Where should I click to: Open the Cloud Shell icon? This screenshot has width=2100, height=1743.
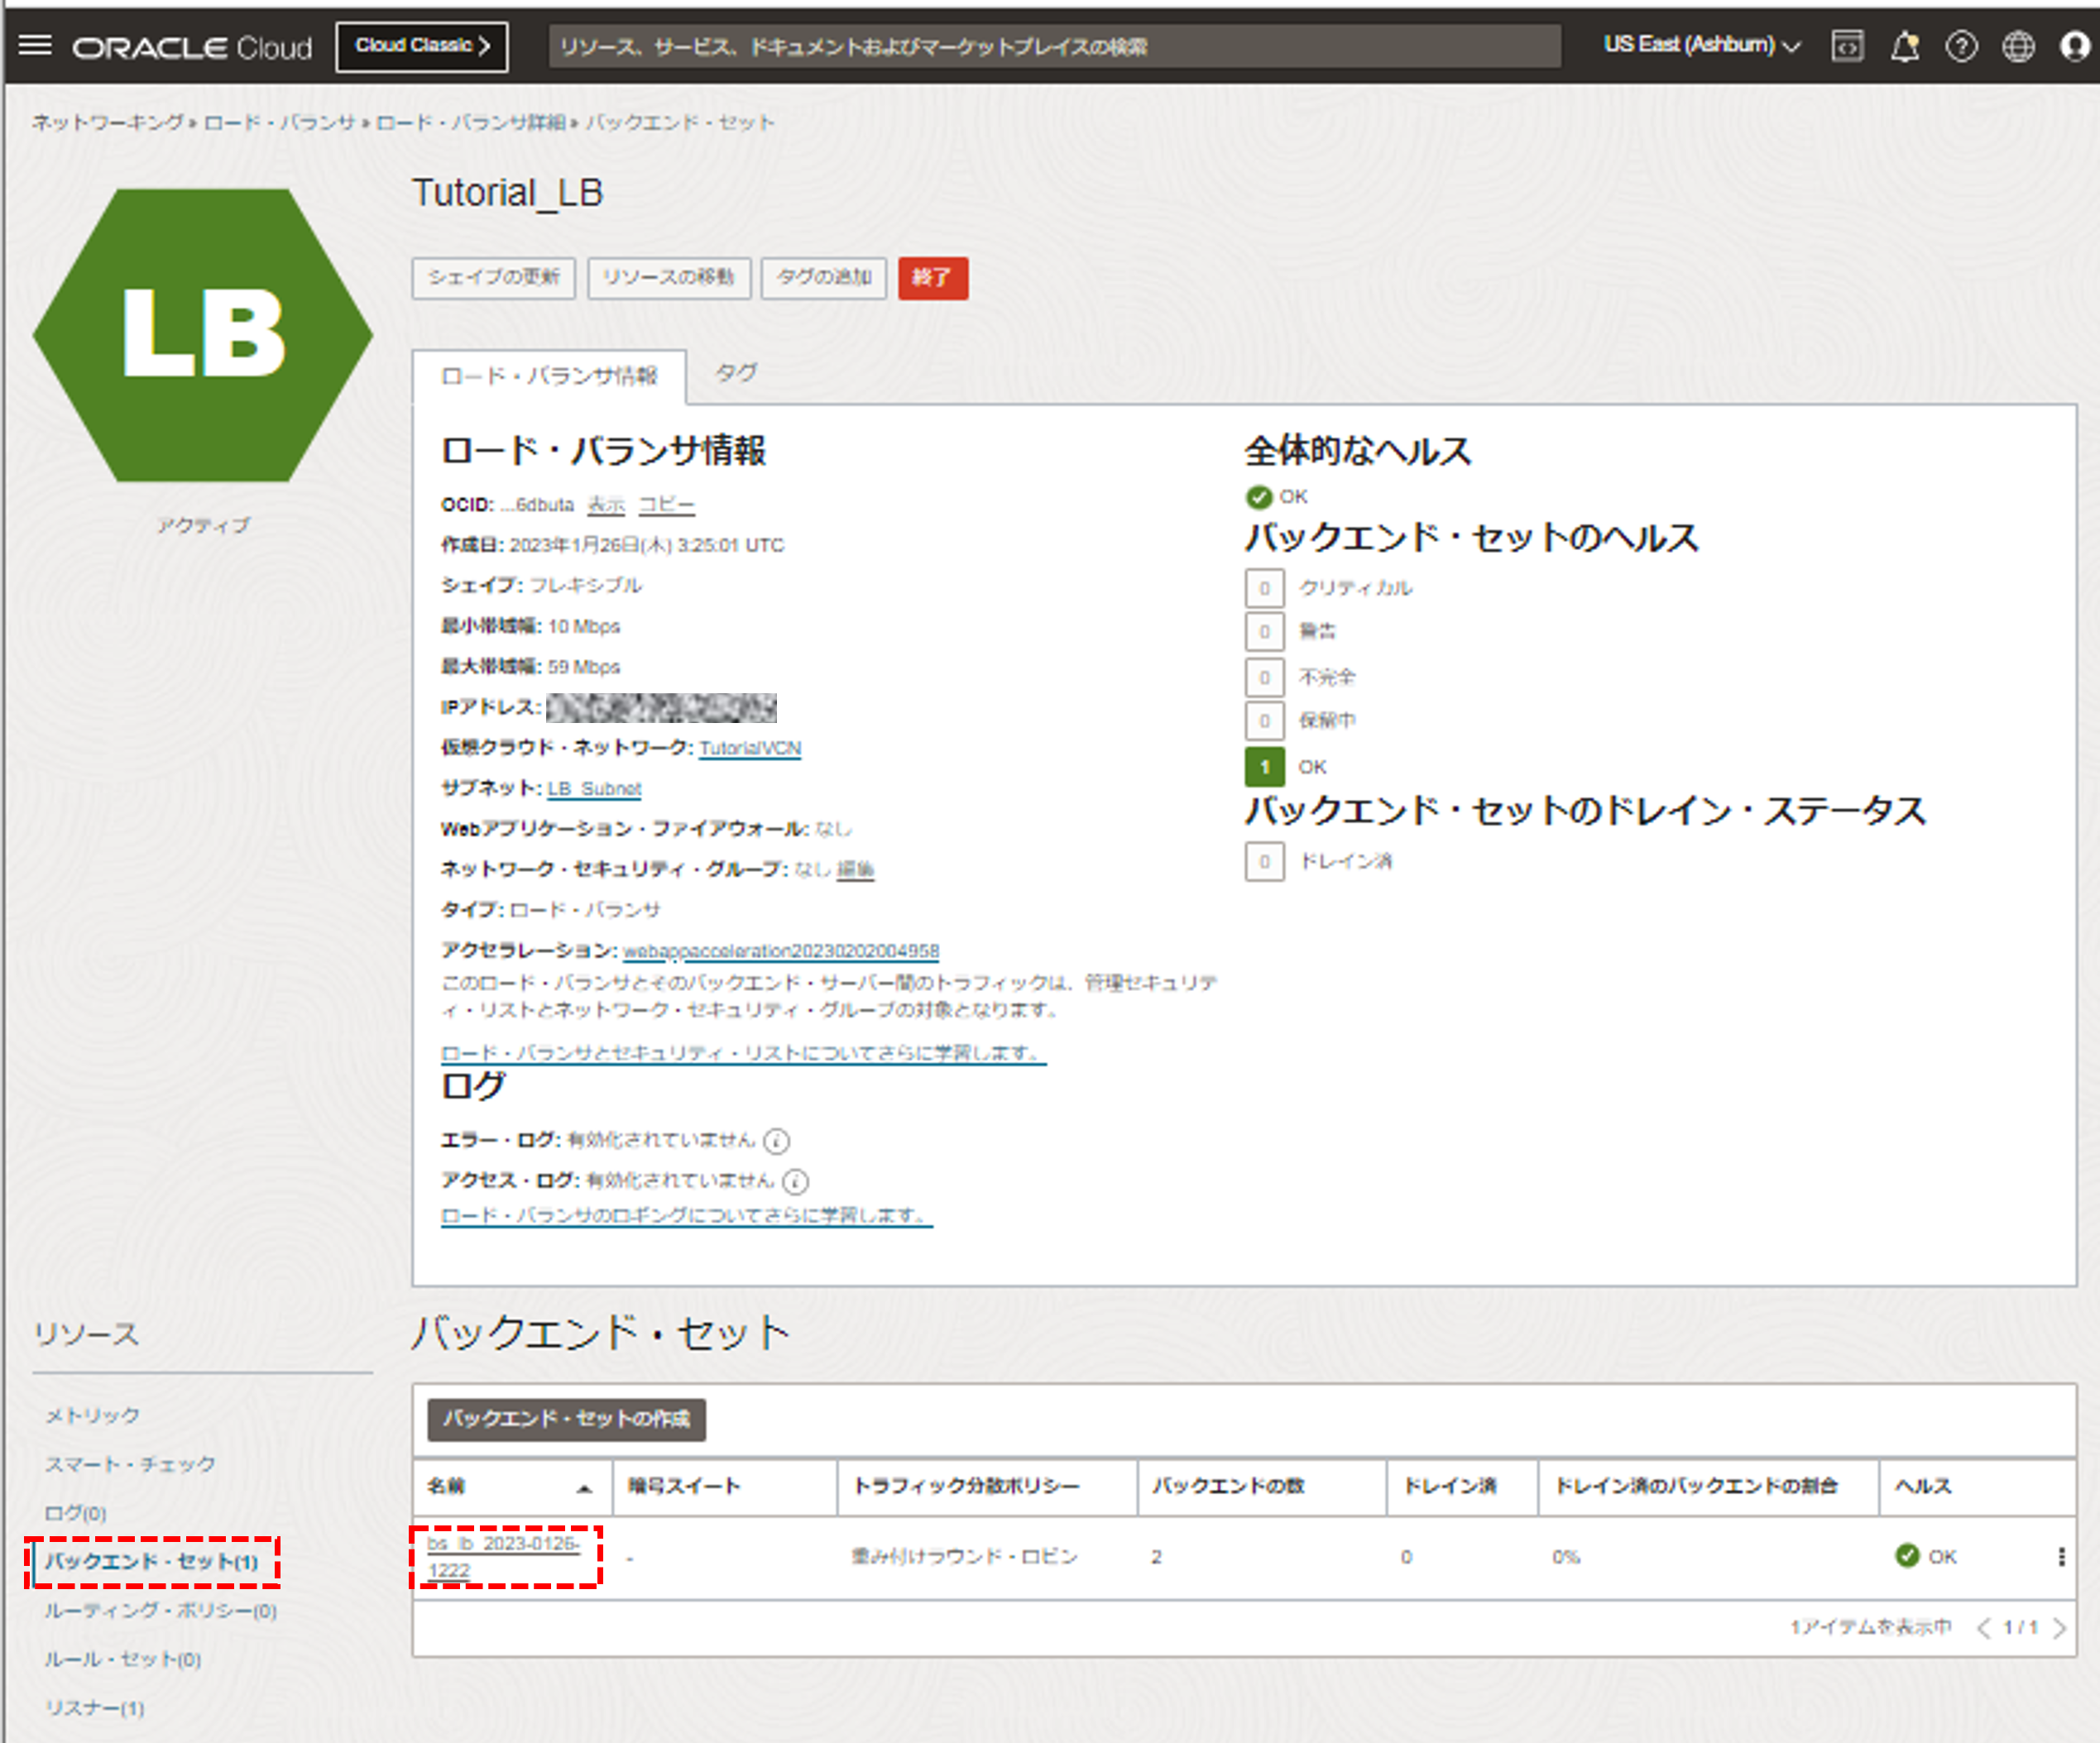1848,45
